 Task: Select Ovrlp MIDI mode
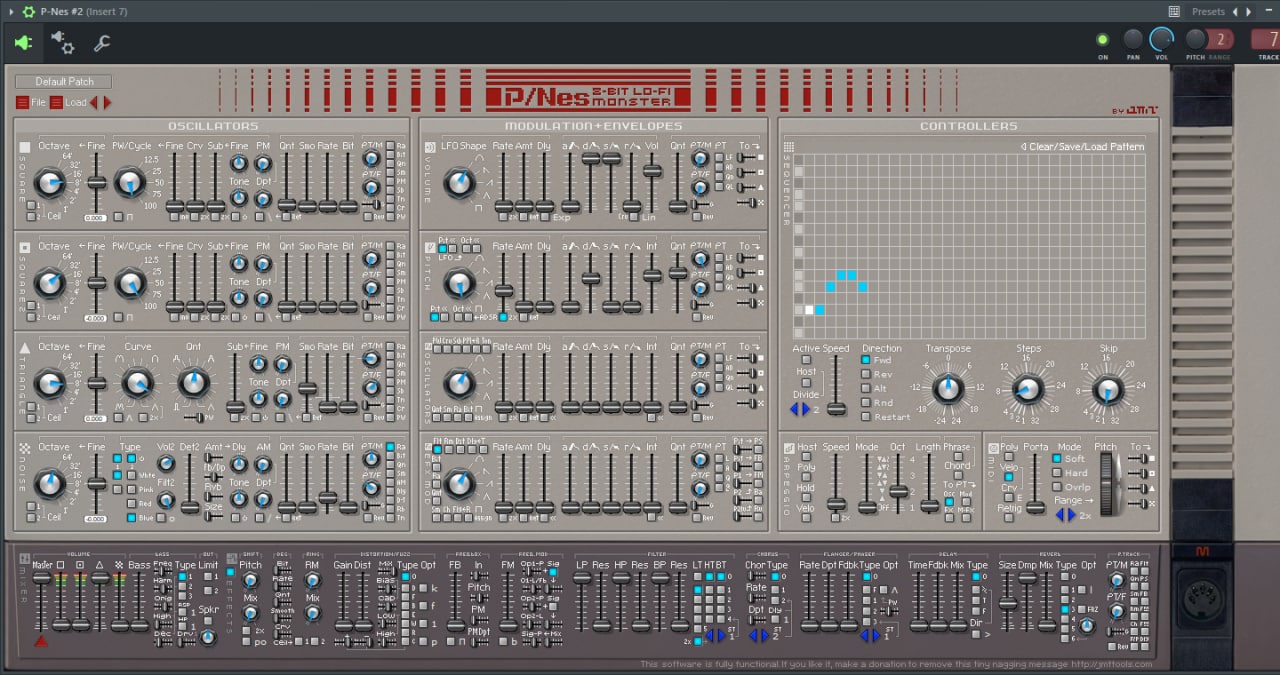coord(1056,487)
